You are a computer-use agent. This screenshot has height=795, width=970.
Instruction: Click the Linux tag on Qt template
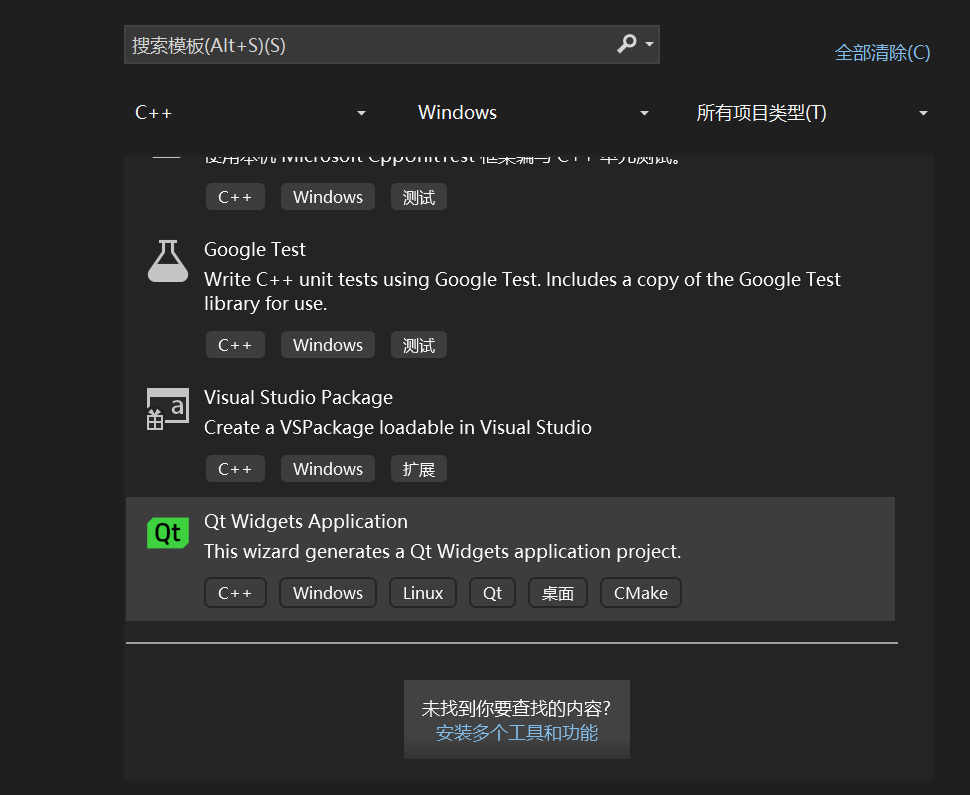(x=422, y=592)
